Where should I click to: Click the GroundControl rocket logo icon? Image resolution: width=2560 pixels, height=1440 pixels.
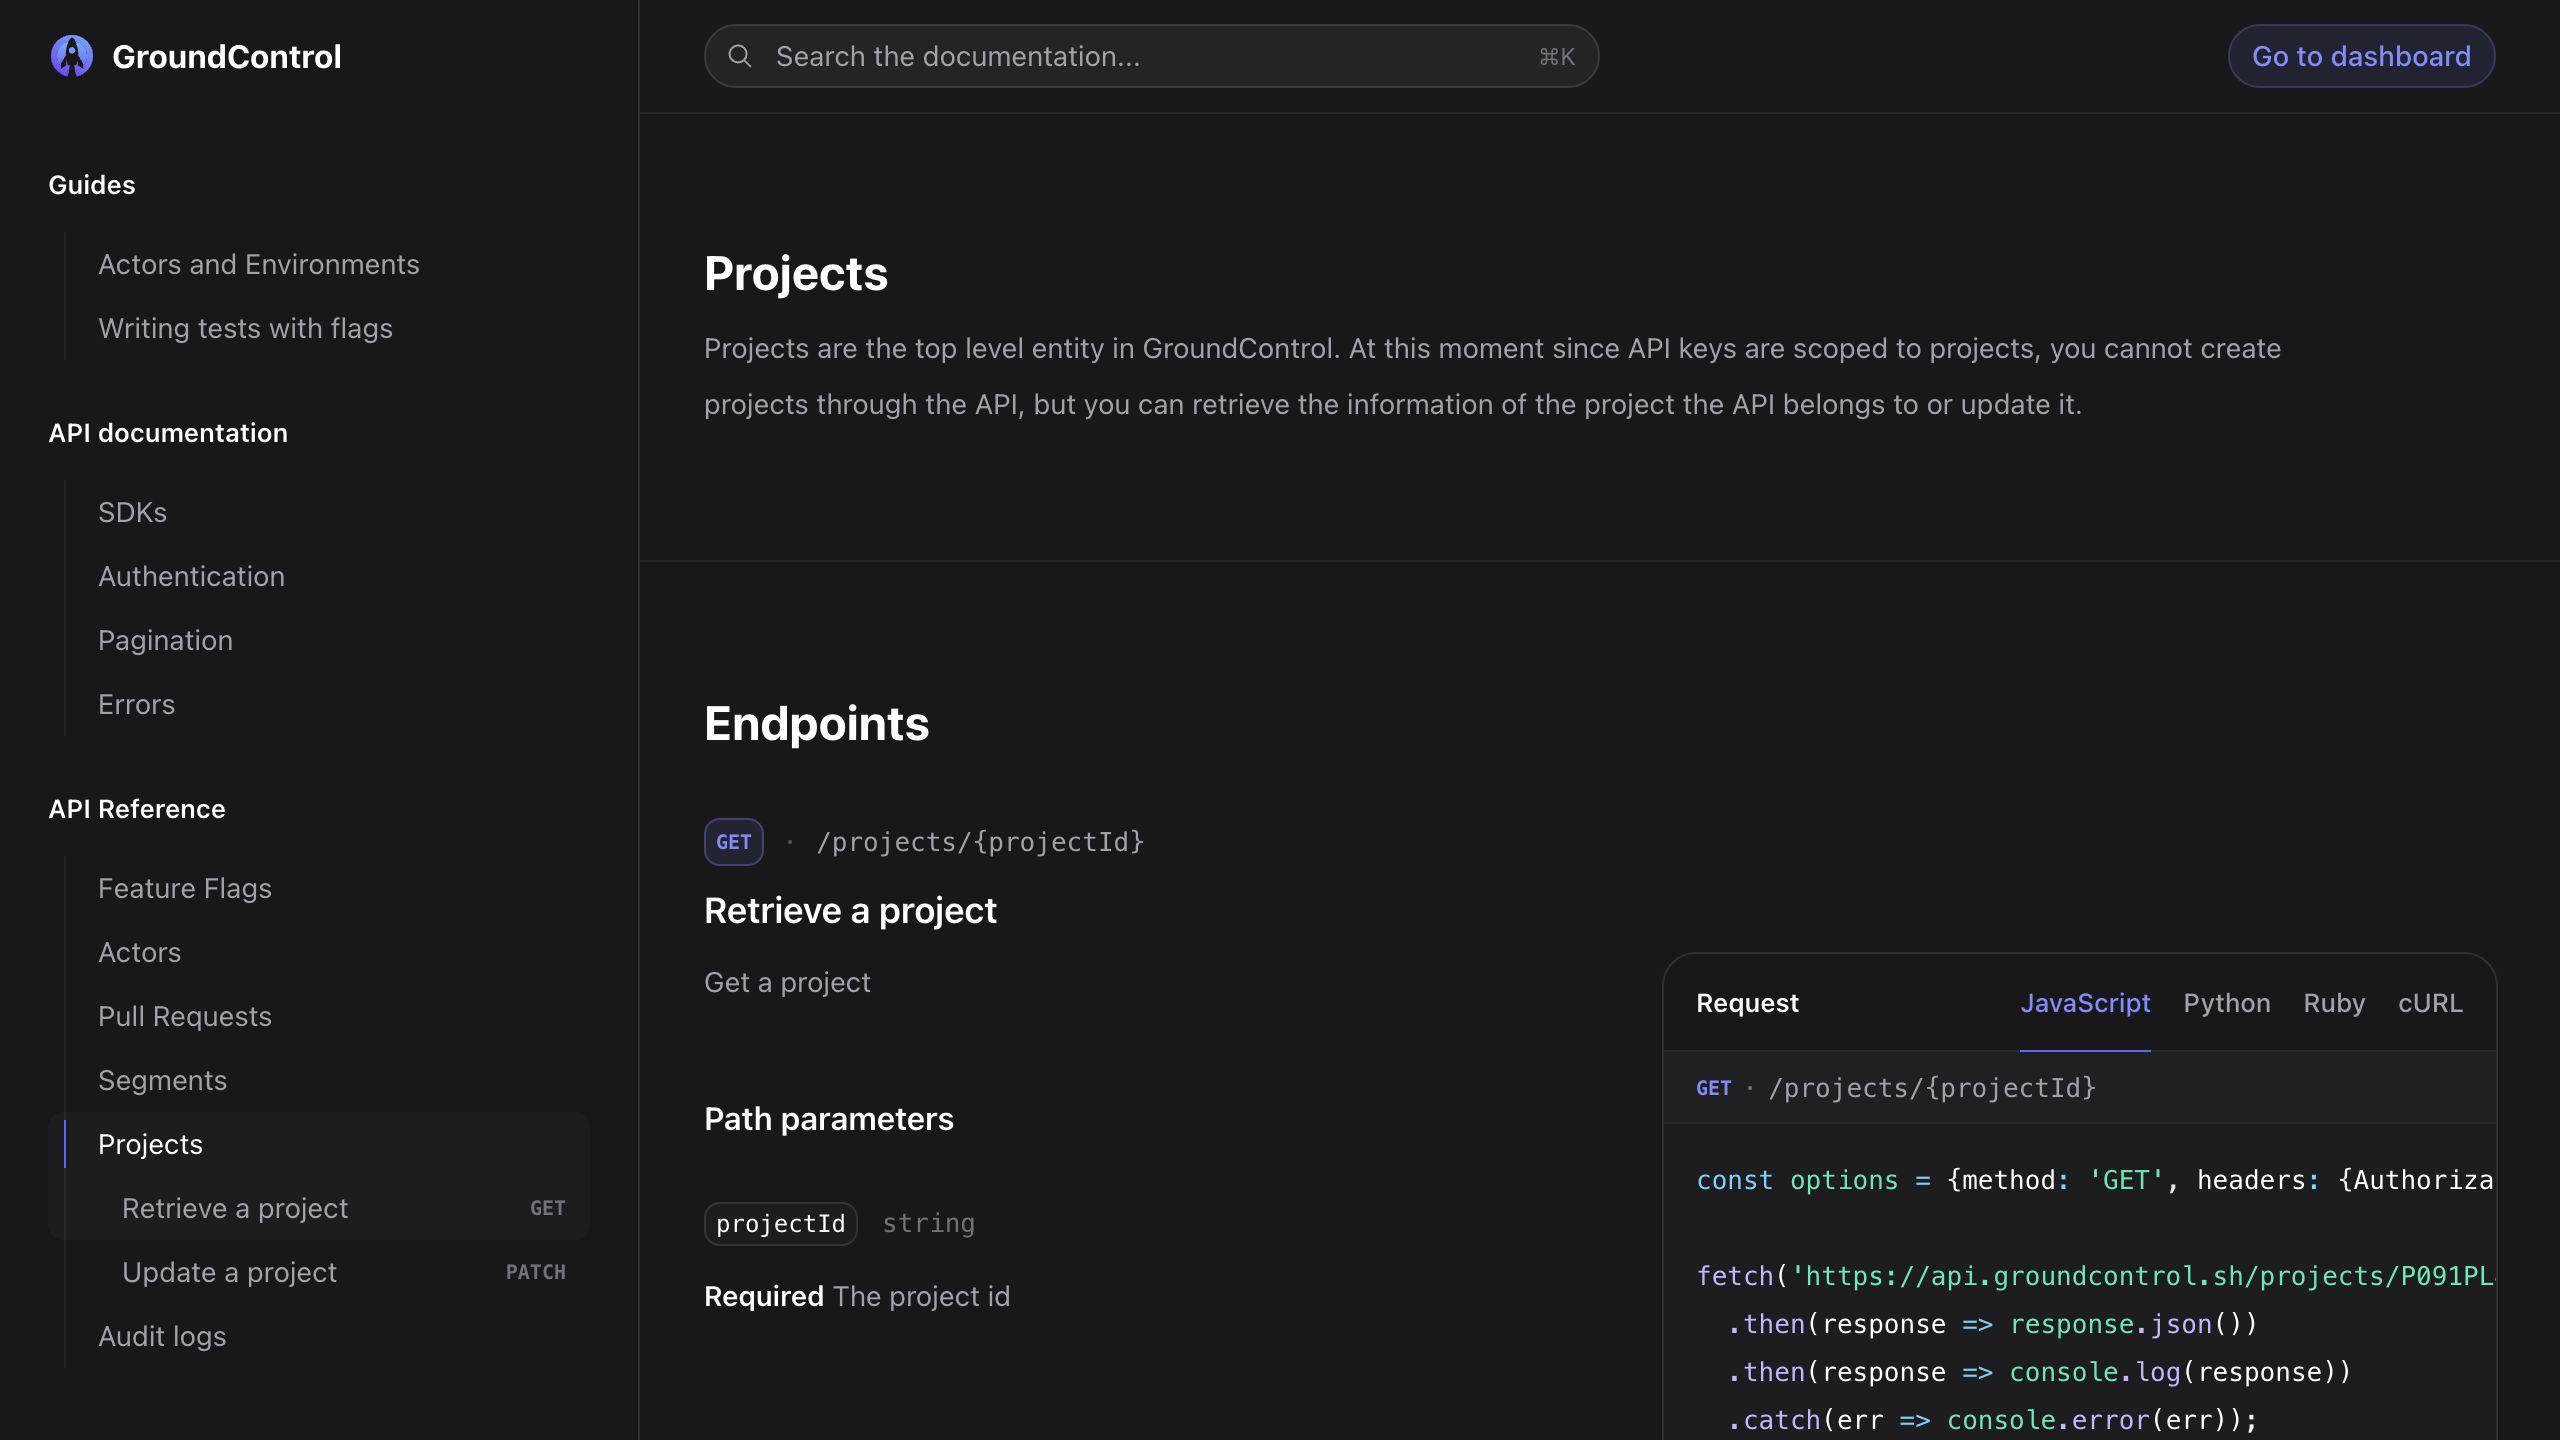click(72, 56)
